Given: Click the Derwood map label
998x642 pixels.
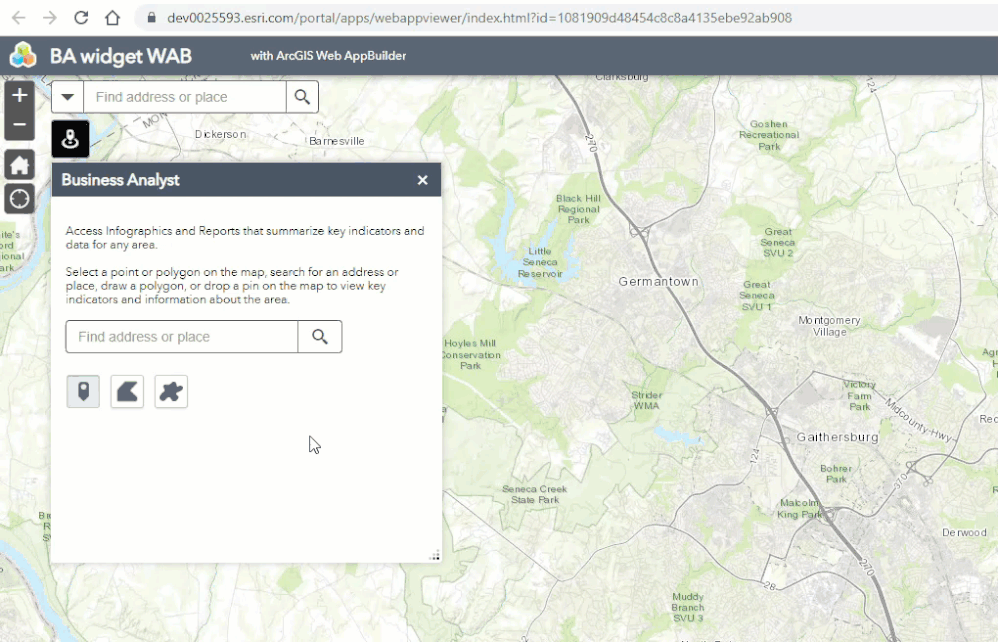Looking at the screenshot, I should (964, 533).
